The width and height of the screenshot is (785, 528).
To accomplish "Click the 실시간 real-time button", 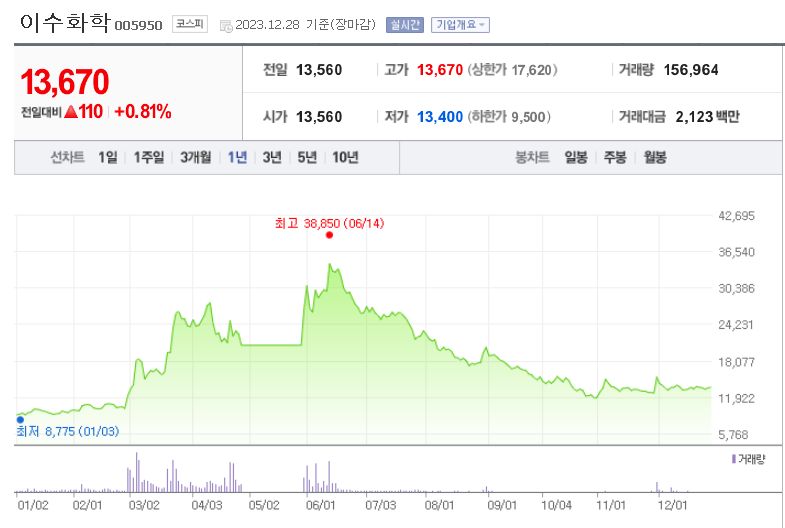I will (x=405, y=25).
